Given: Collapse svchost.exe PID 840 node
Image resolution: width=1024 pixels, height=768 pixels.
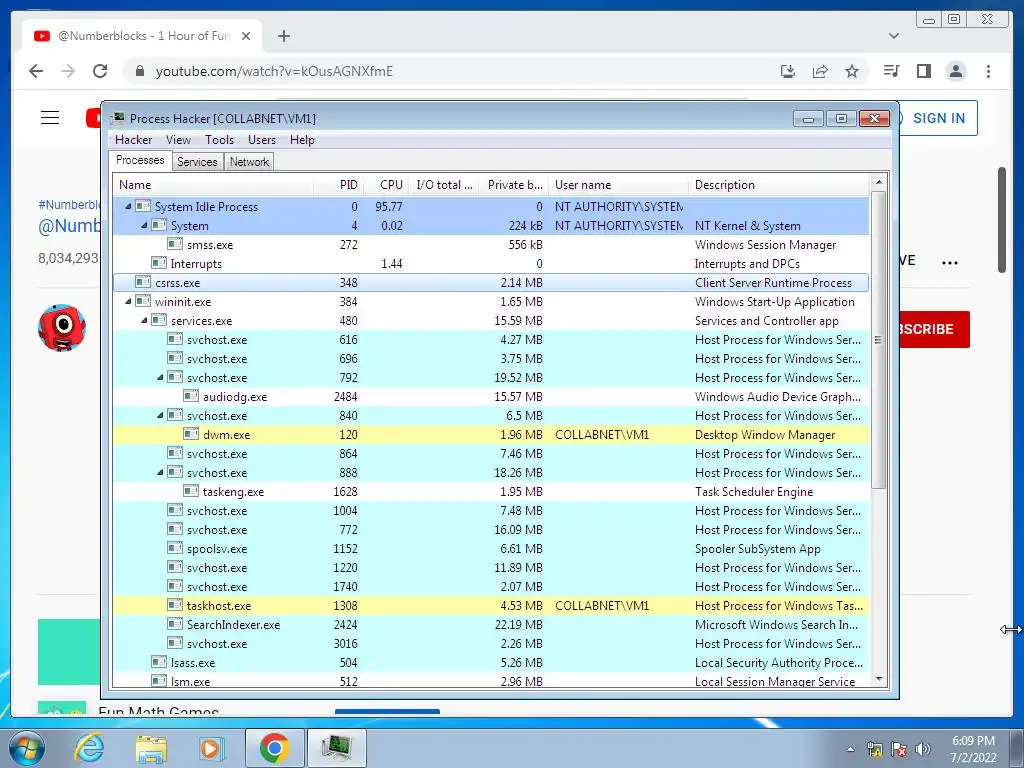Looking at the screenshot, I should click(x=160, y=415).
